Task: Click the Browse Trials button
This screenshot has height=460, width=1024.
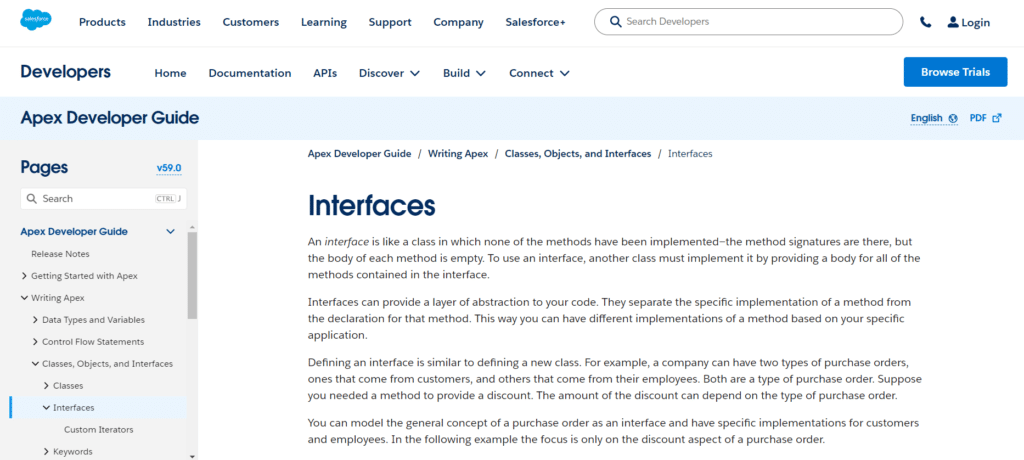Action: click(955, 72)
